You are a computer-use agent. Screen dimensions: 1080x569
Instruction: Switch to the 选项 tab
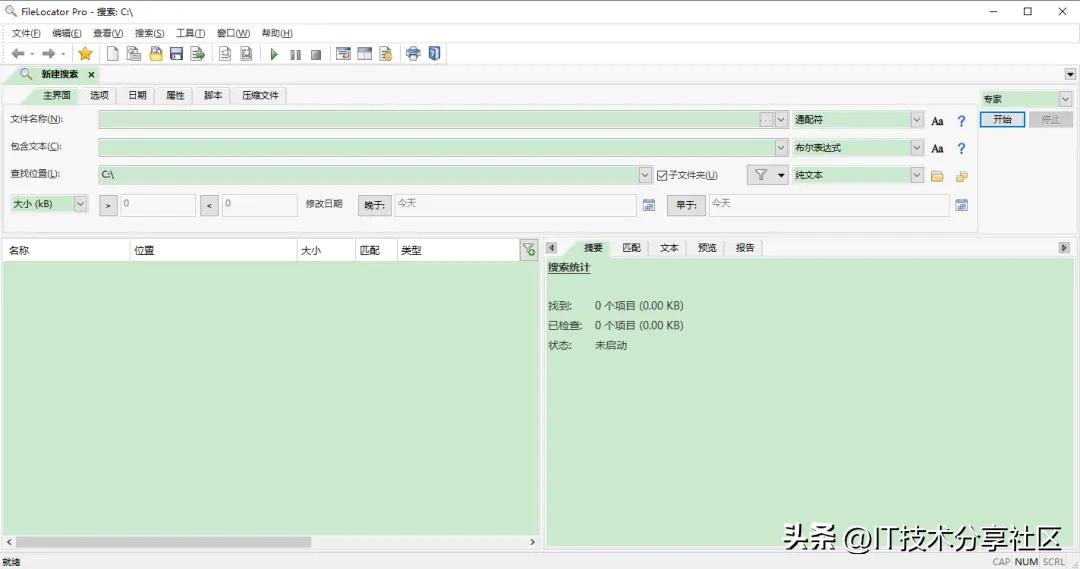pyautogui.click(x=99, y=96)
